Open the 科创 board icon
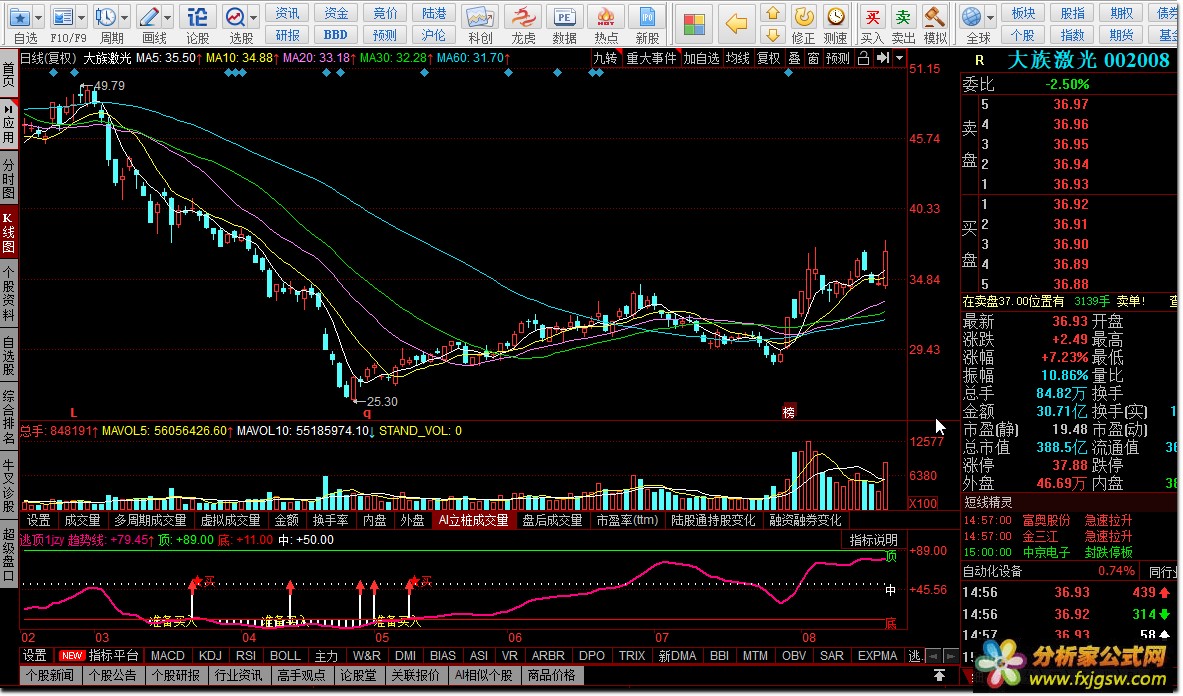This screenshot has height=696, width=1183. [x=480, y=17]
